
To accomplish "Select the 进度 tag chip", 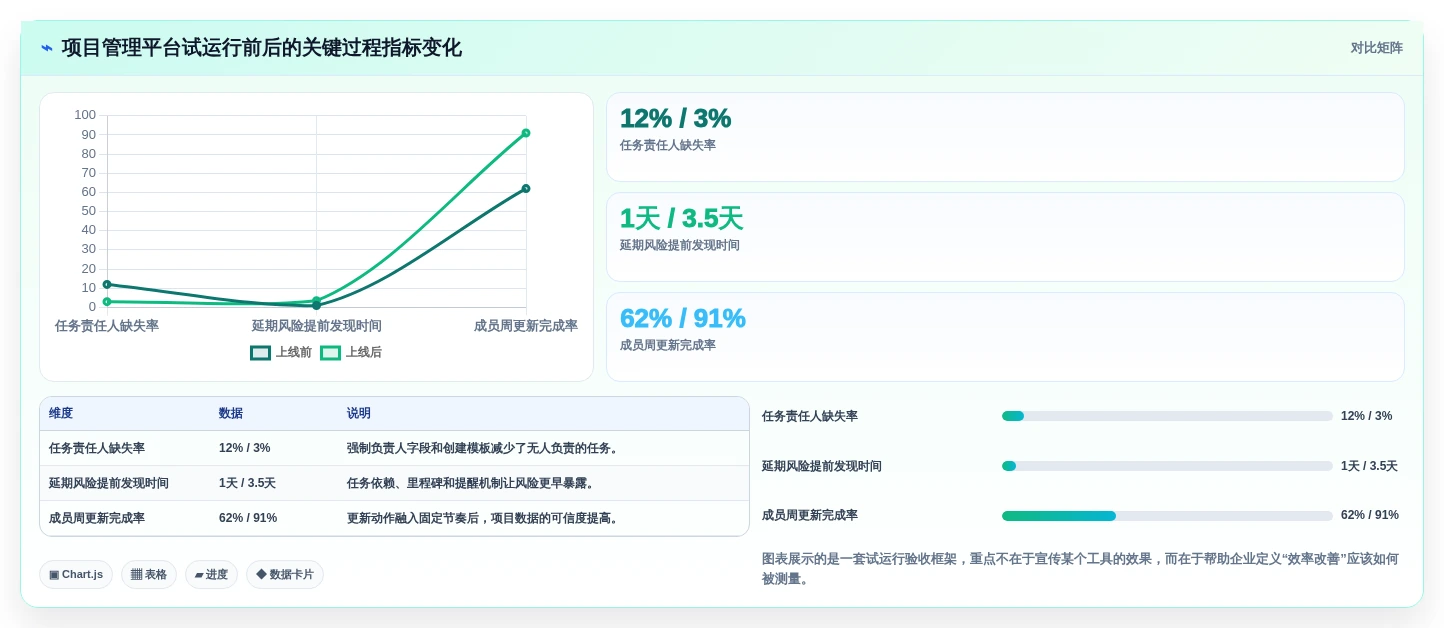I will pos(211,575).
